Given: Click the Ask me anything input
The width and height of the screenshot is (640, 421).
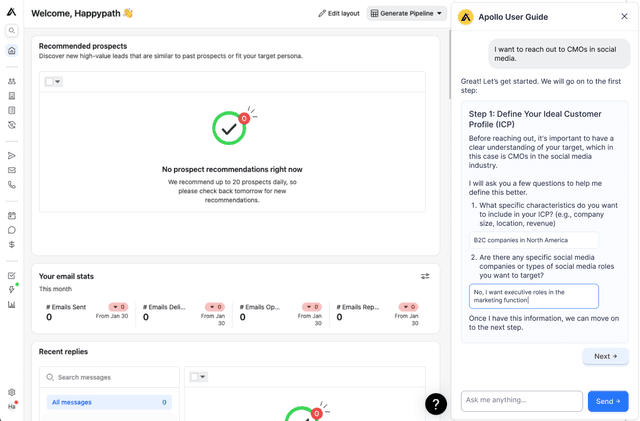Looking at the screenshot, I should pyautogui.click(x=522, y=401).
